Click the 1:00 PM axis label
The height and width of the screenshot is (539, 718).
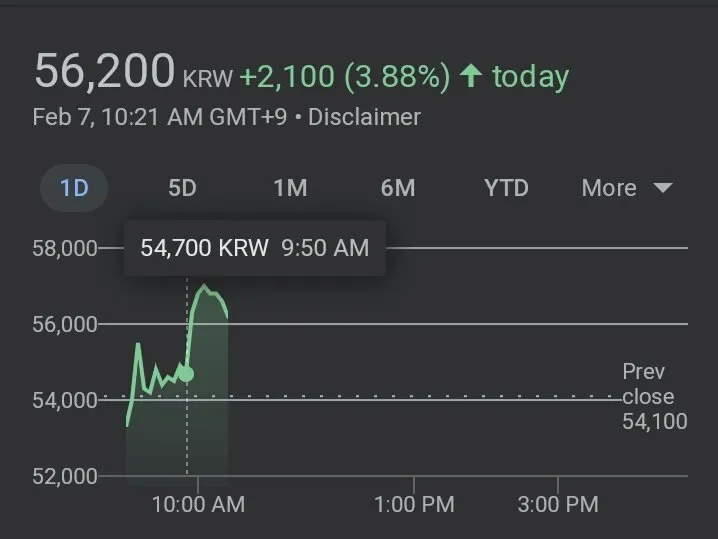pos(414,505)
